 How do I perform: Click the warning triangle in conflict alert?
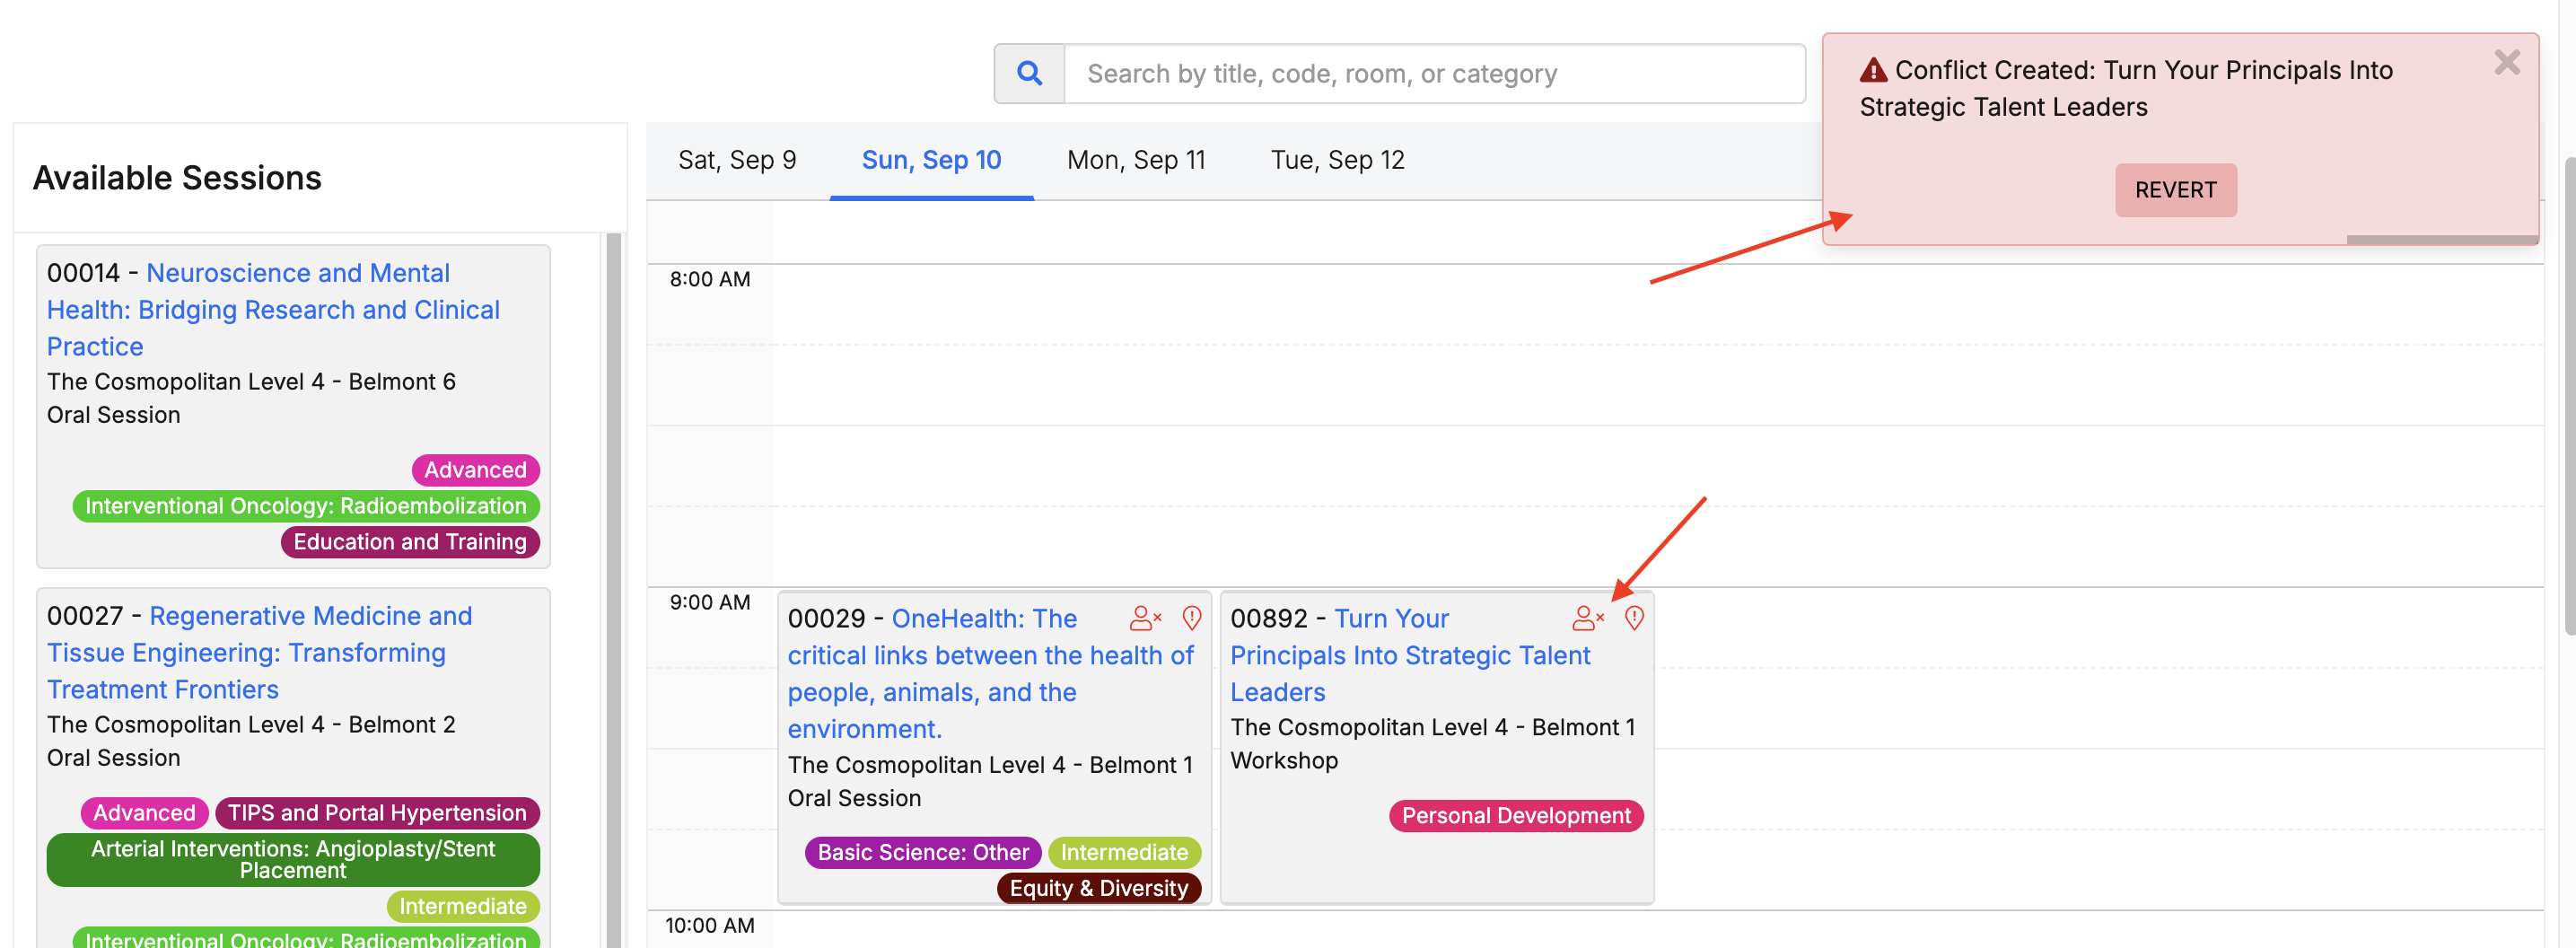point(1872,70)
